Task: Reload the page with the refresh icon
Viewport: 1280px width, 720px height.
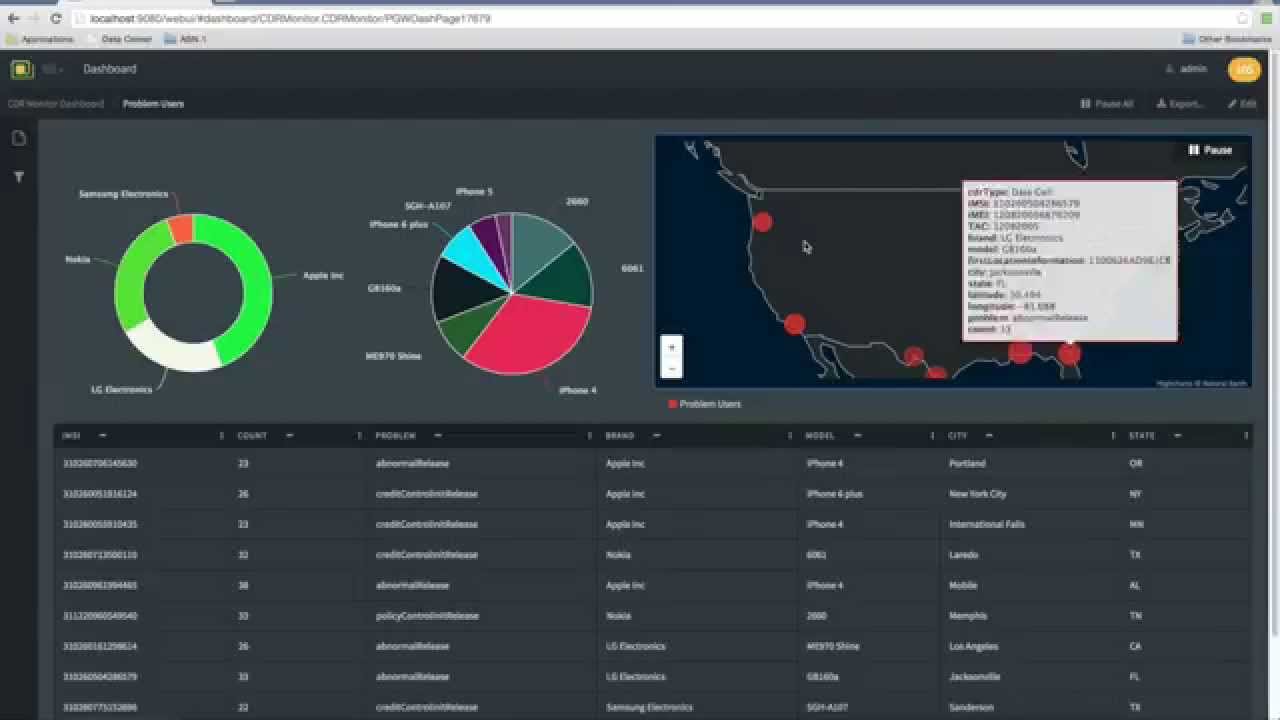Action: coord(56,18)
